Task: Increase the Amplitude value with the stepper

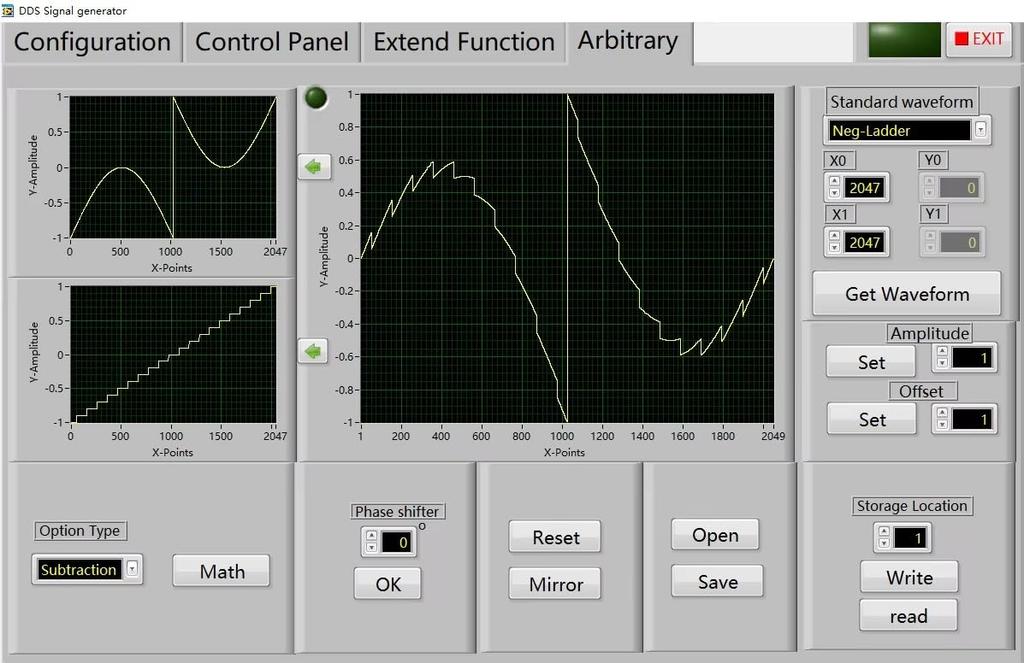Action: 944,353
